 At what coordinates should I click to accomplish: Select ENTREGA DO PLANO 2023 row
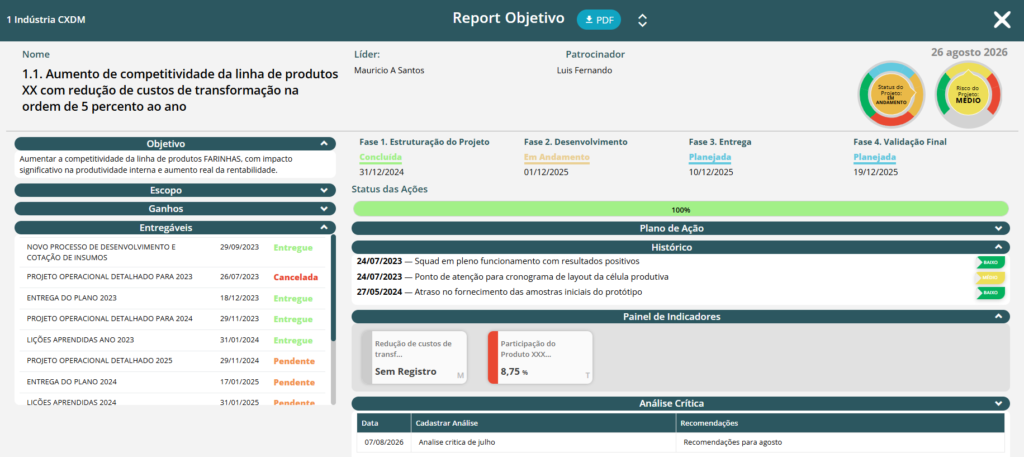point(173,298)
